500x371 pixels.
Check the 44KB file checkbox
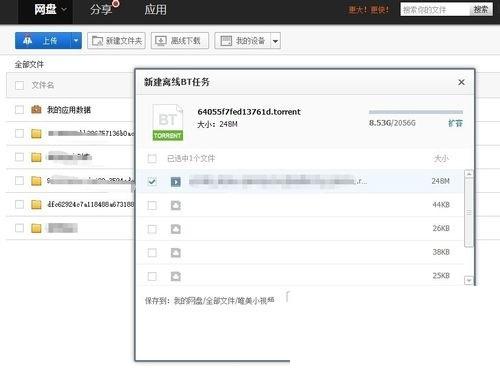tap(152, 205)
